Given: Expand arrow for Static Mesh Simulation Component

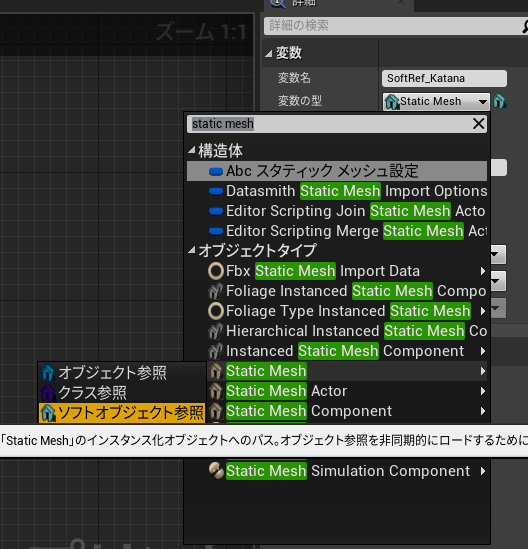Looking at the screenshot, I should [x=483, y=471].
